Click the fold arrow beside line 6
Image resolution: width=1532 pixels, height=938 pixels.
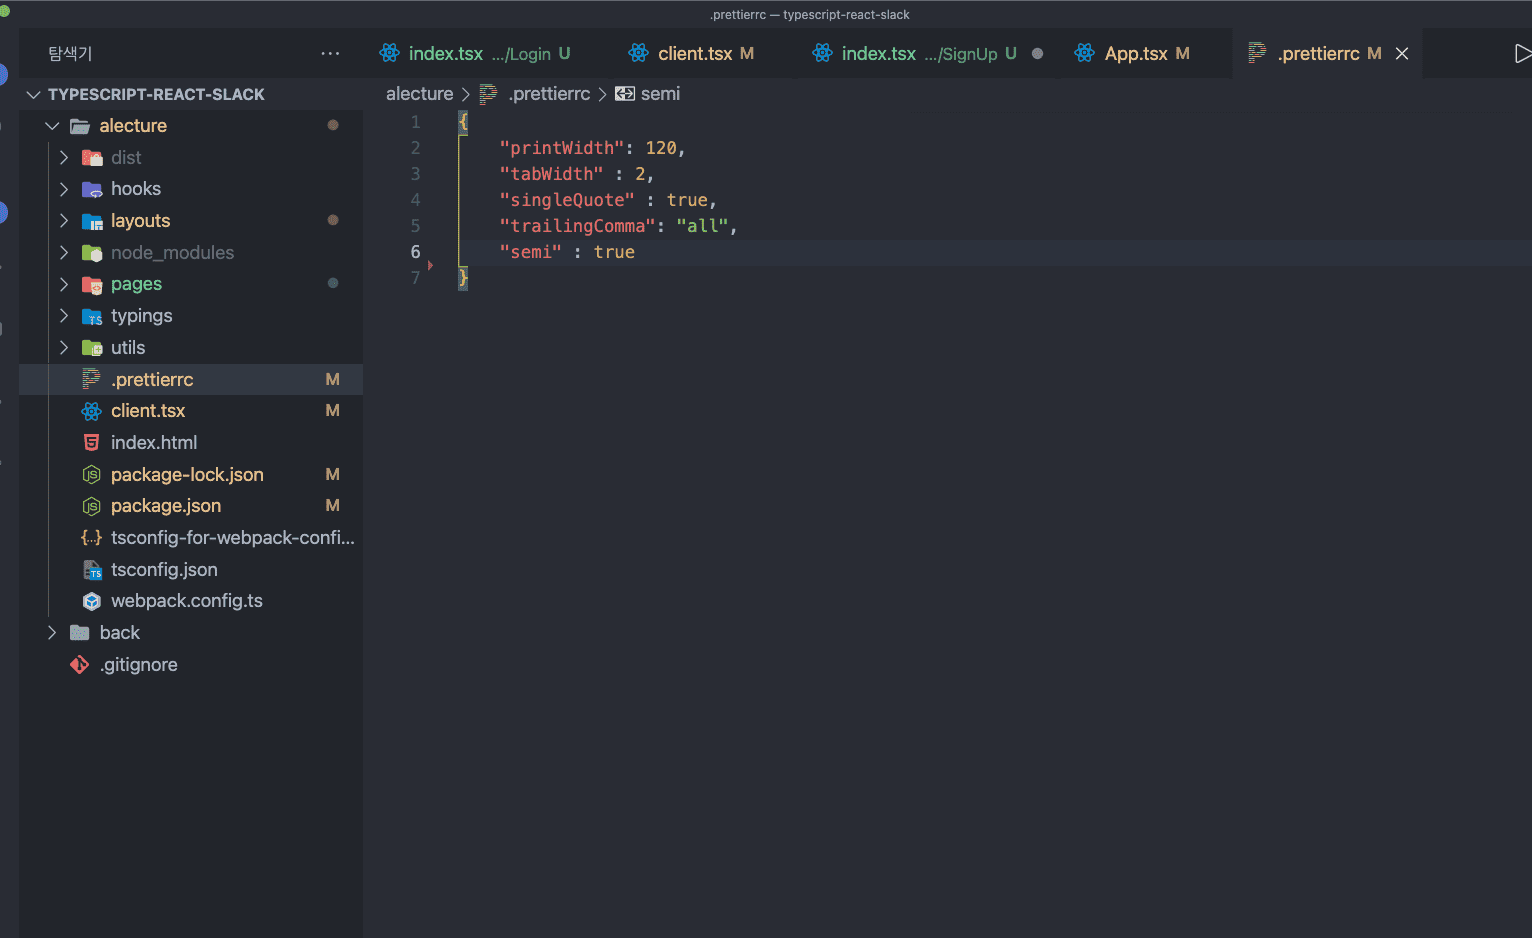tap(431, 265)
